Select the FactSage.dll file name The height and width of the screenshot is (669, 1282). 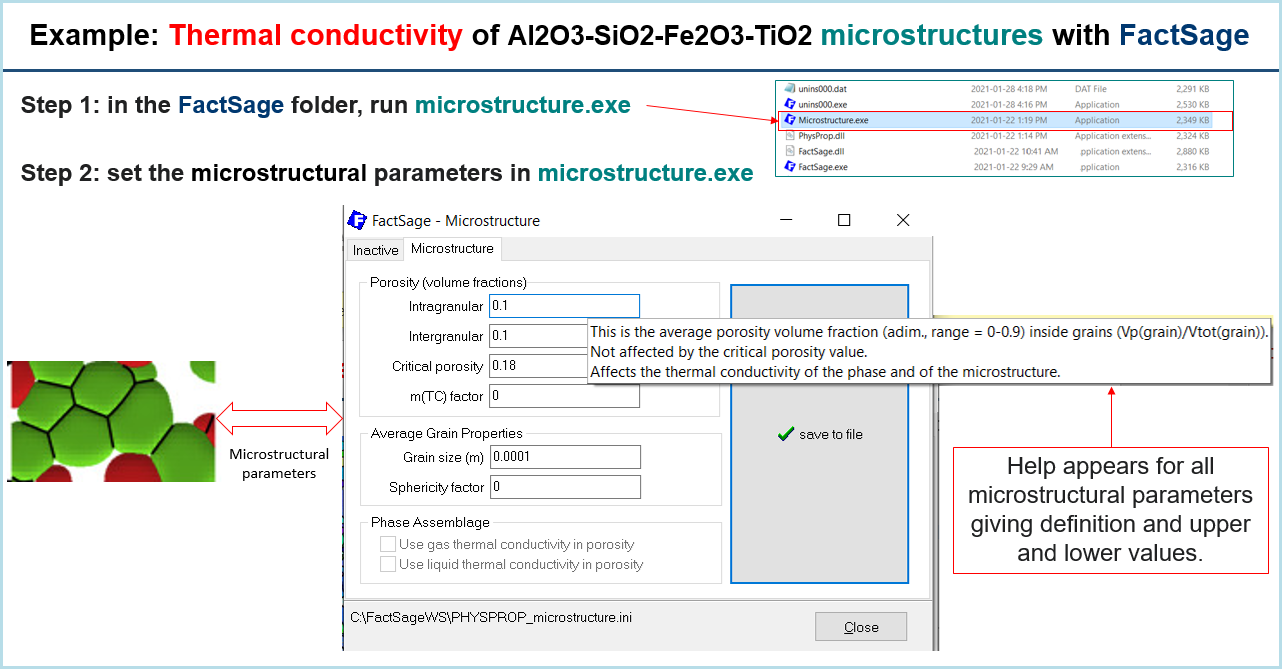[822, 151]
